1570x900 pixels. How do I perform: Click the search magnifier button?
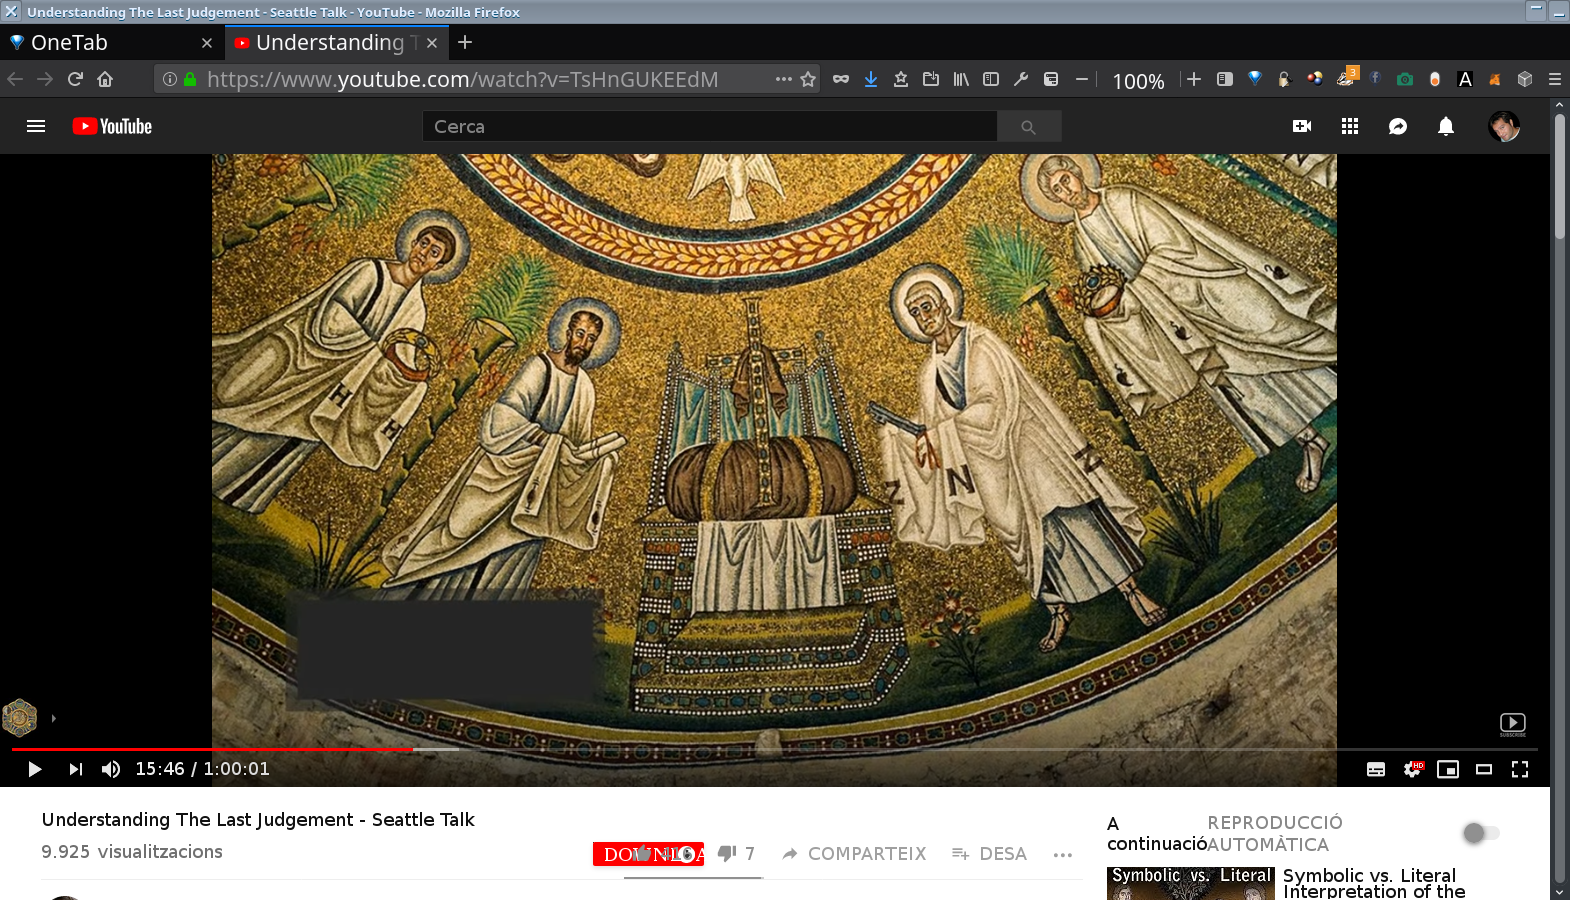pyautogui.click(x=1028, y=126)
